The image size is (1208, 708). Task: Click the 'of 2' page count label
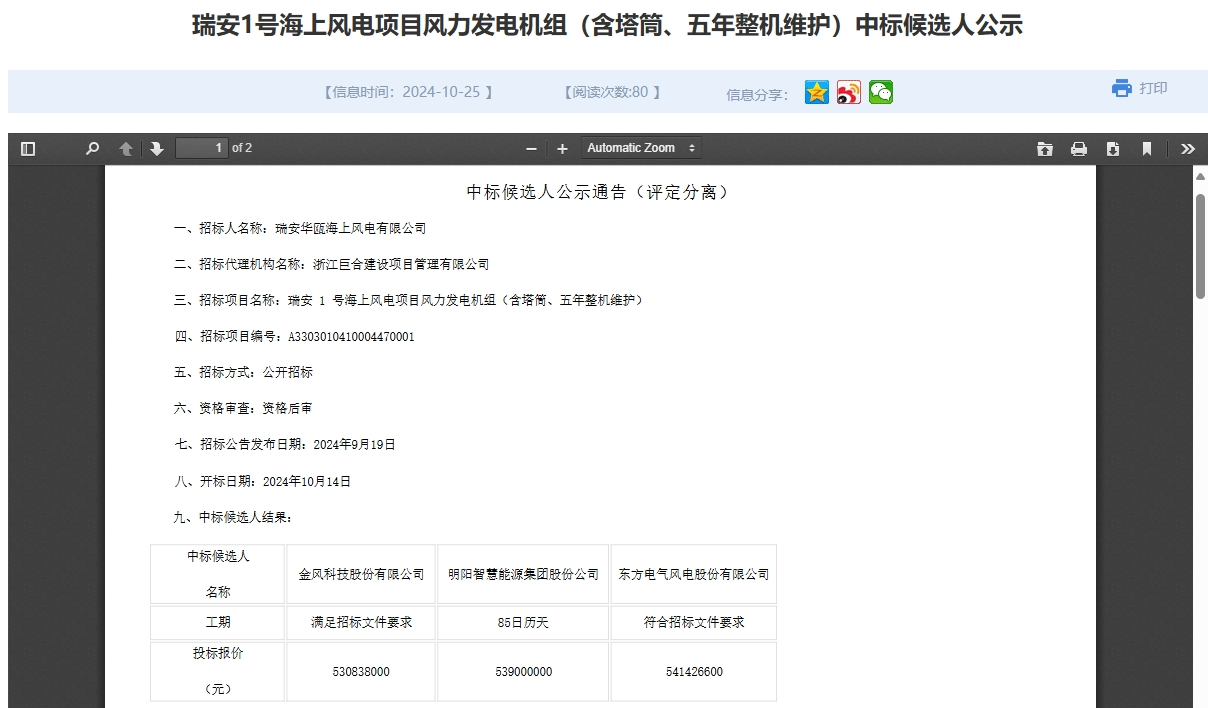click(x=242, y=148)
